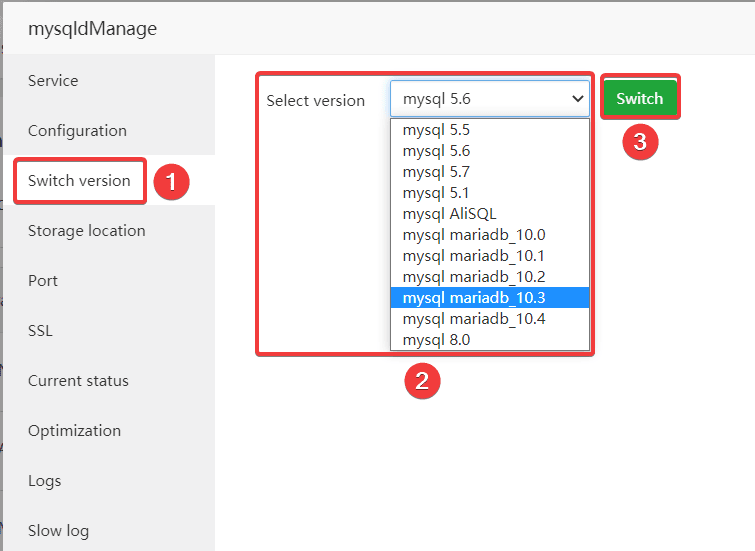The height and width of the screenshot is (551, 755).
Task: Select mysql AliSQL option
Action: tap(449, 214)
